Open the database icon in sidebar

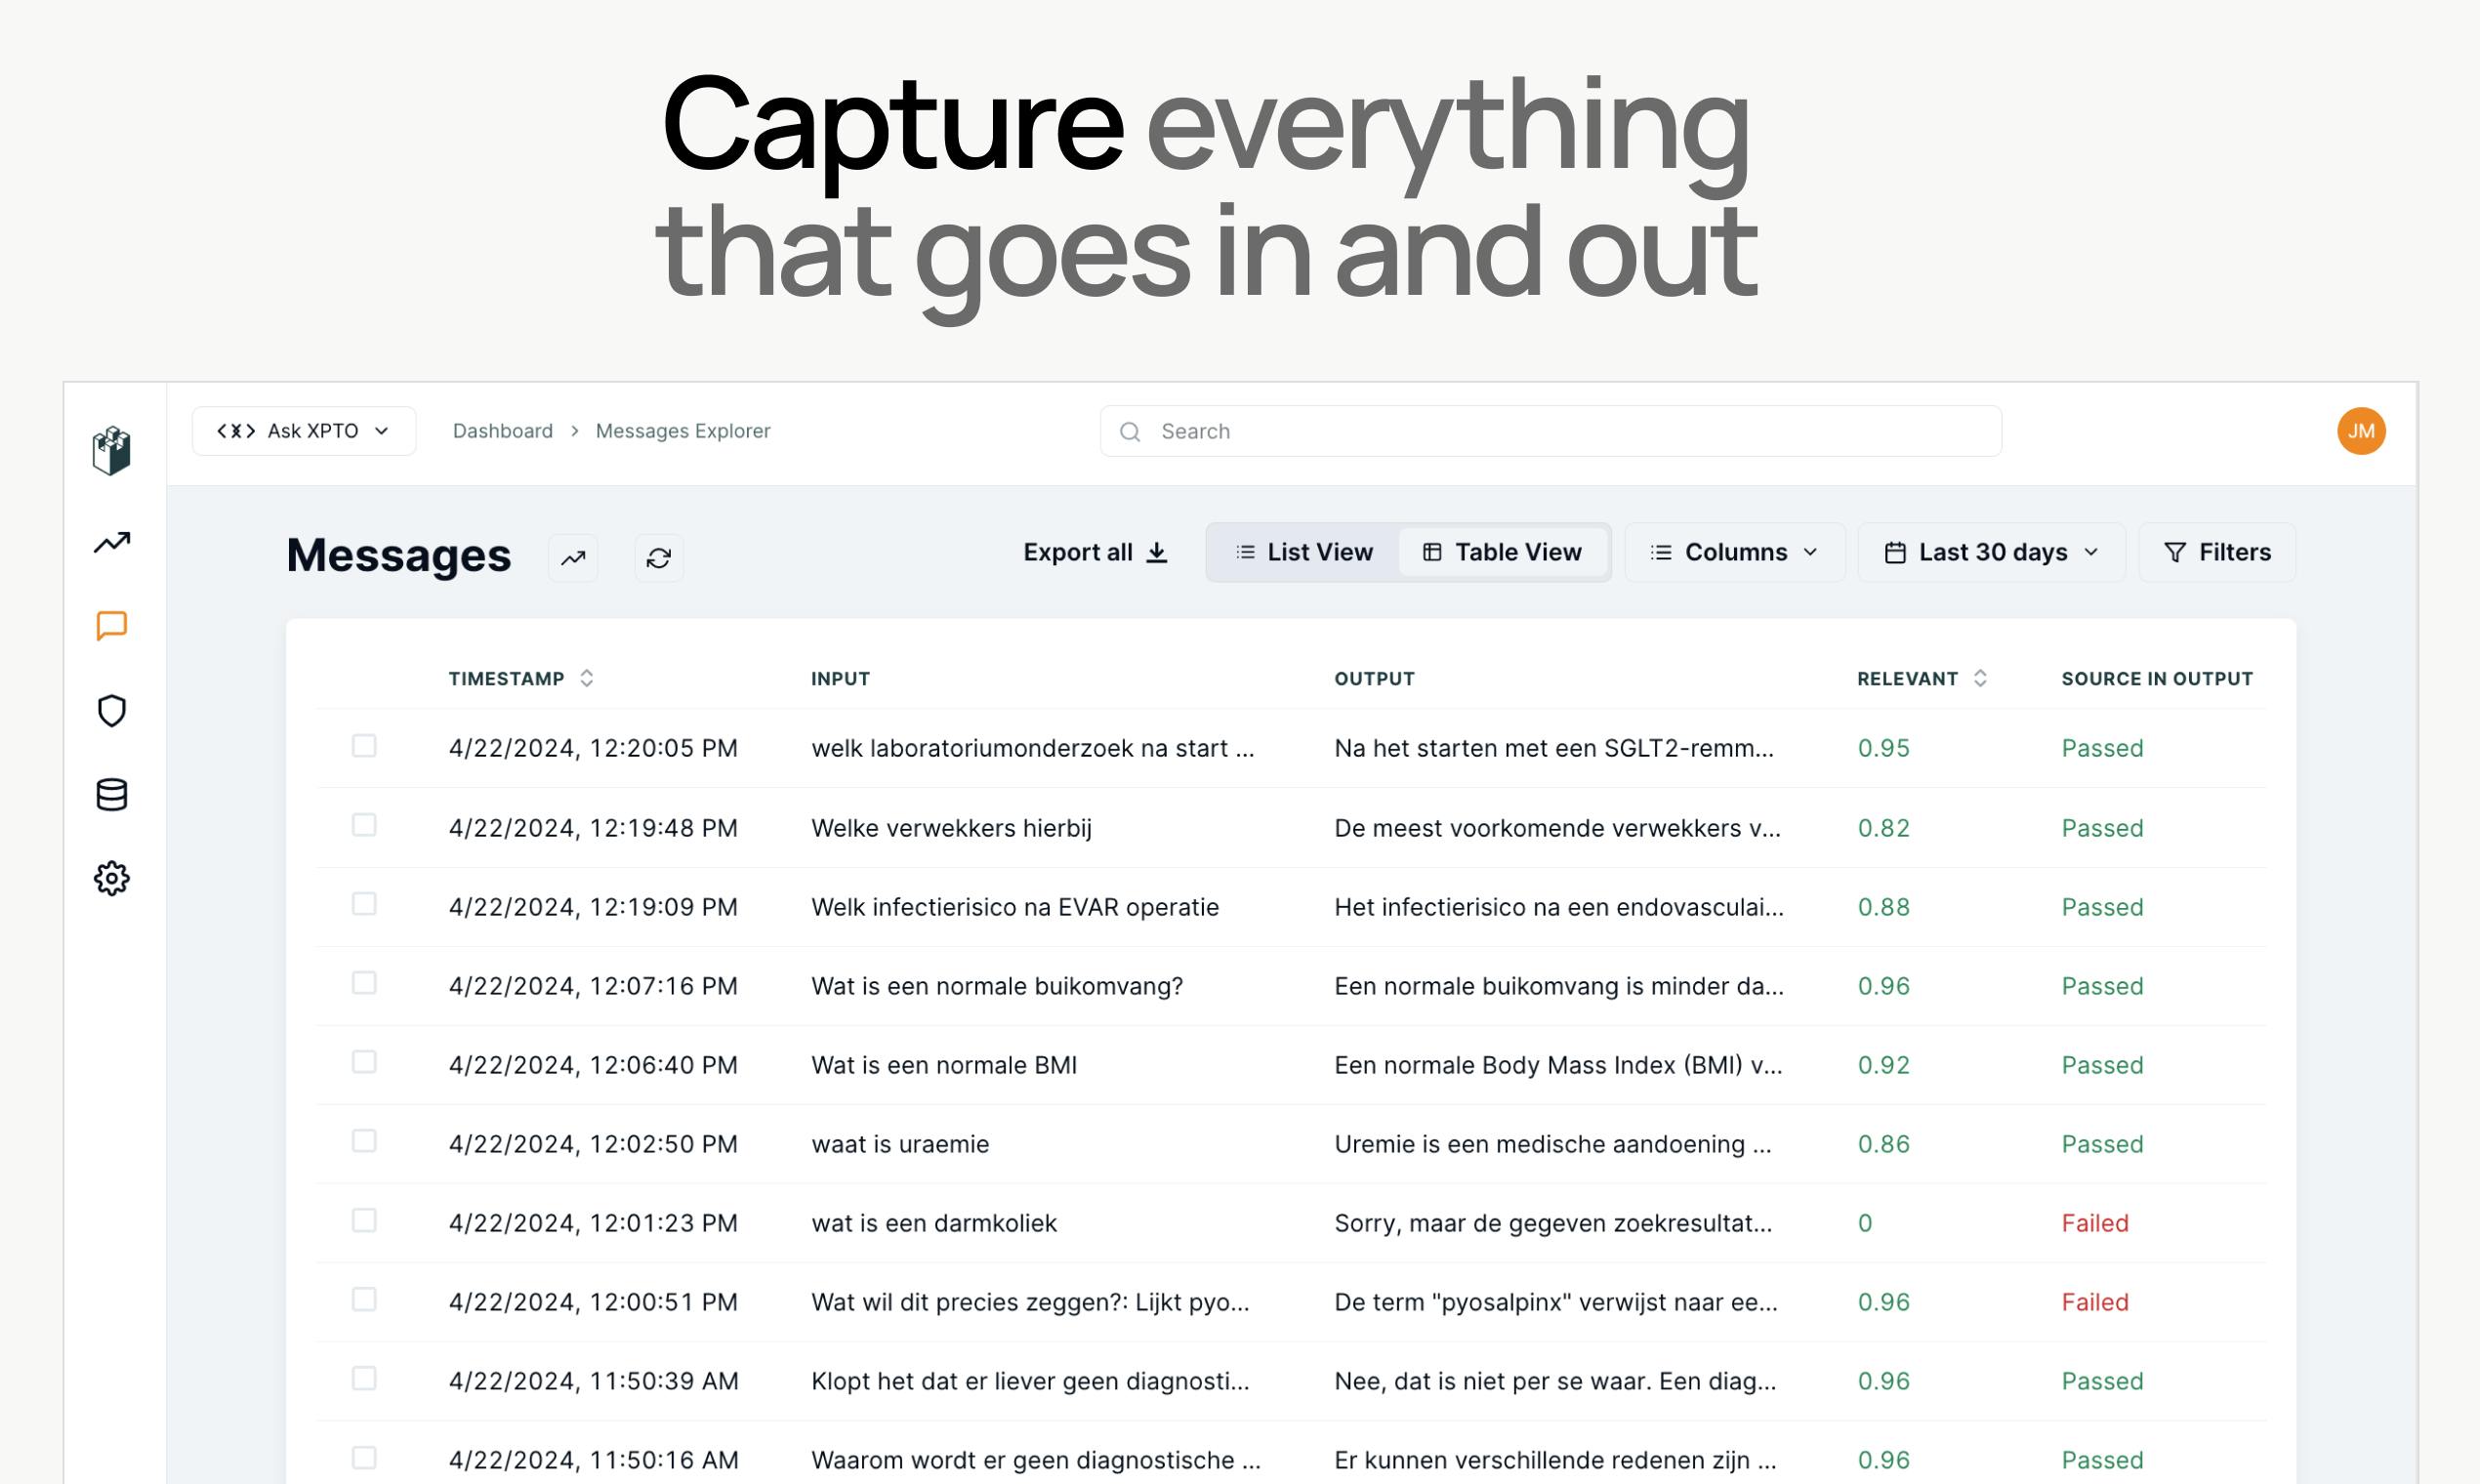point(112,795)
